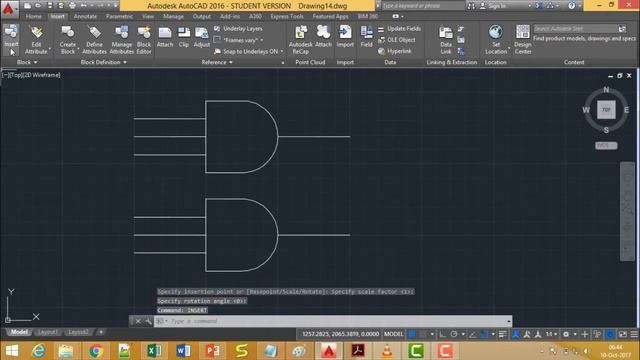Toggle MODEL space button
Screen dimensions: 640x360
tap(393, 334)
